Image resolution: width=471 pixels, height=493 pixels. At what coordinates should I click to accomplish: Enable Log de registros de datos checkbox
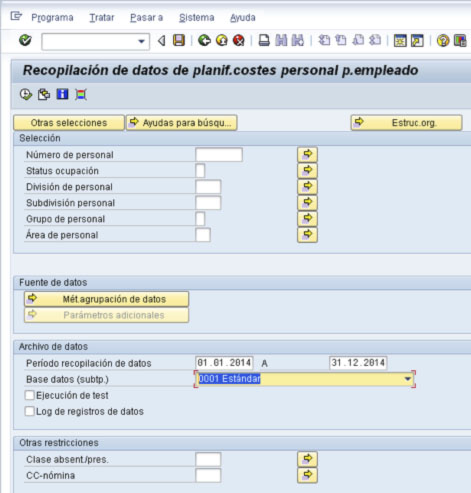(x=30, y=411)
